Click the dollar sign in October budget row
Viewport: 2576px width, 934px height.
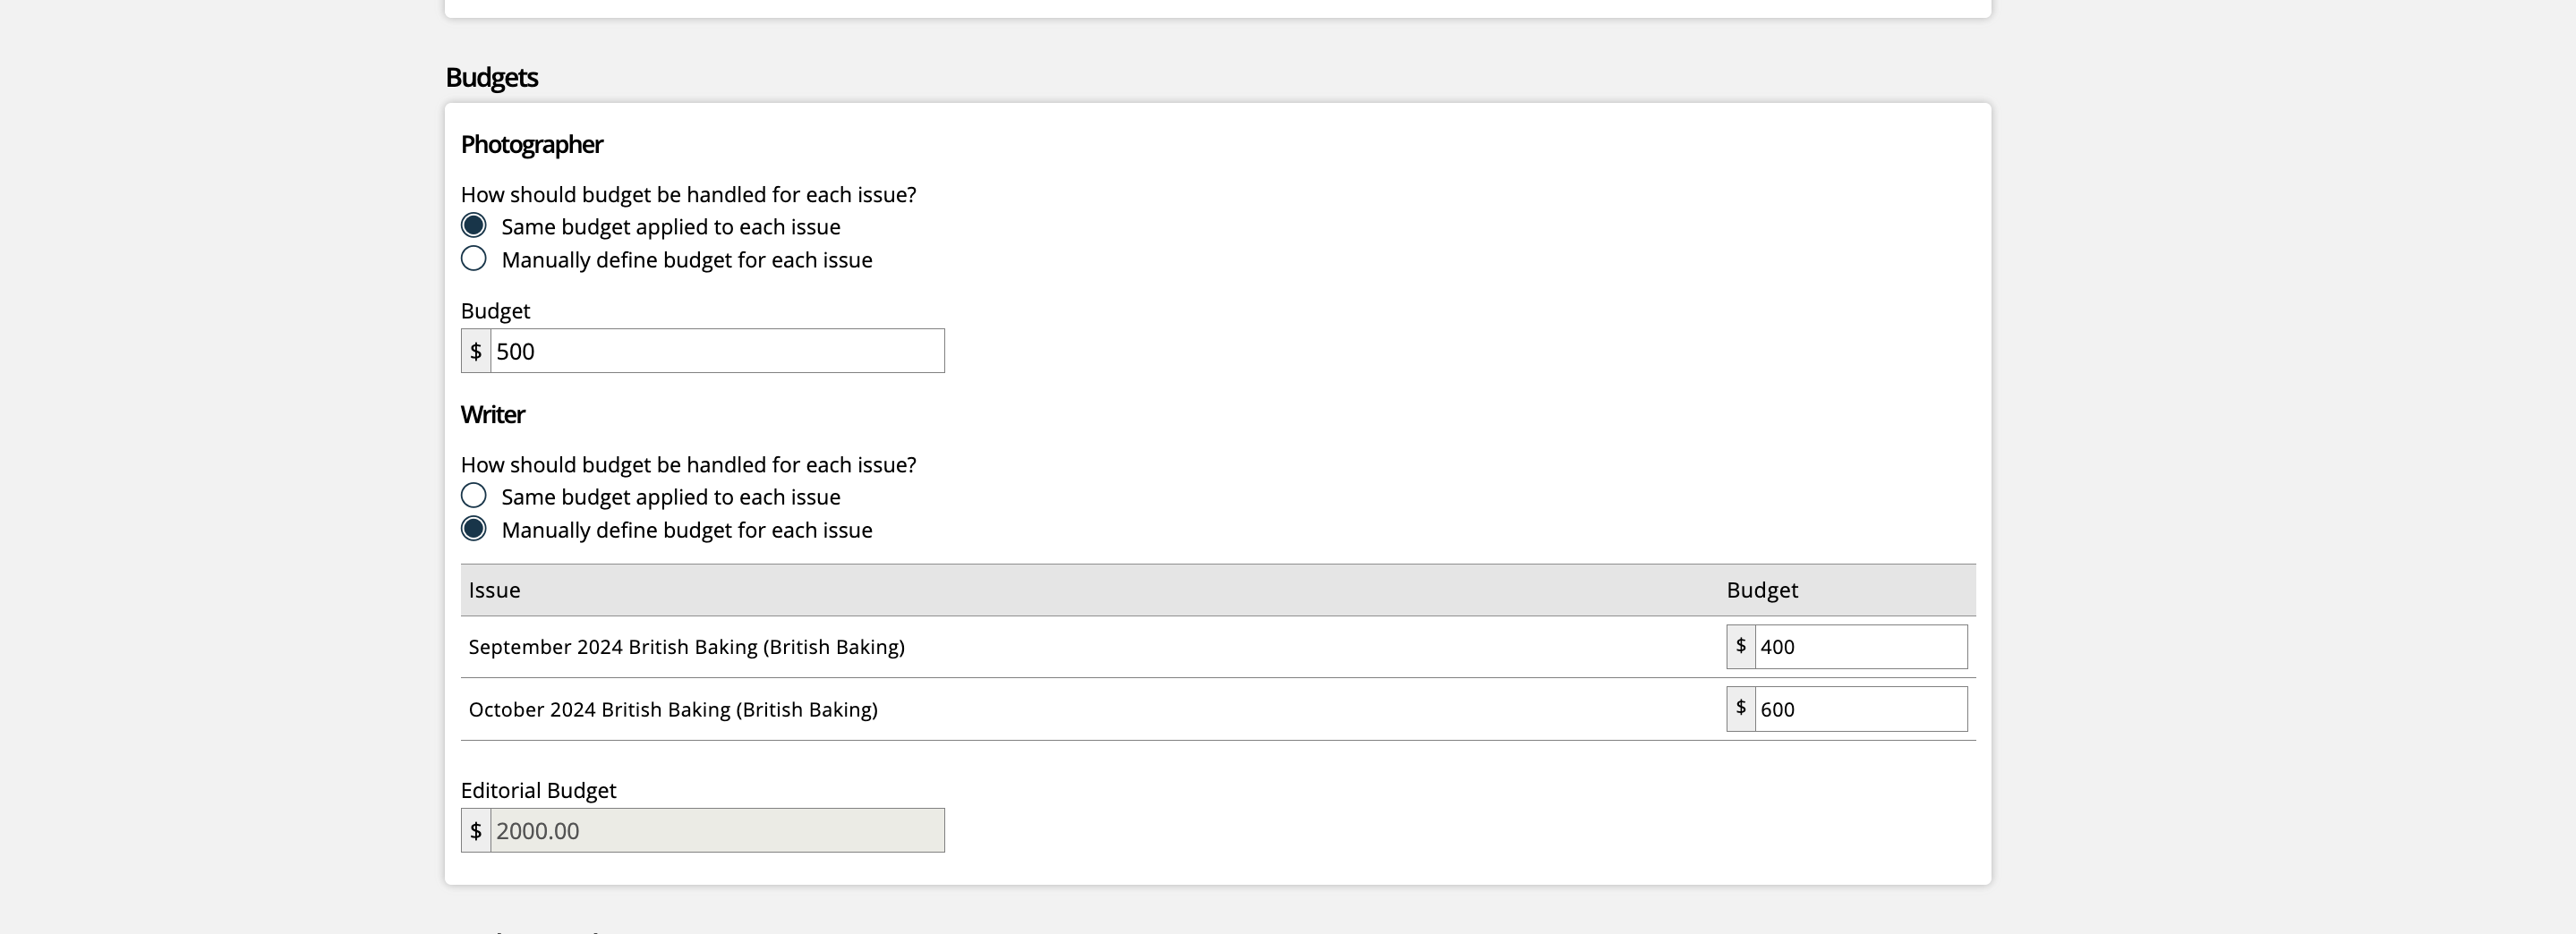pyautogui.click(x=1740, y=709)
